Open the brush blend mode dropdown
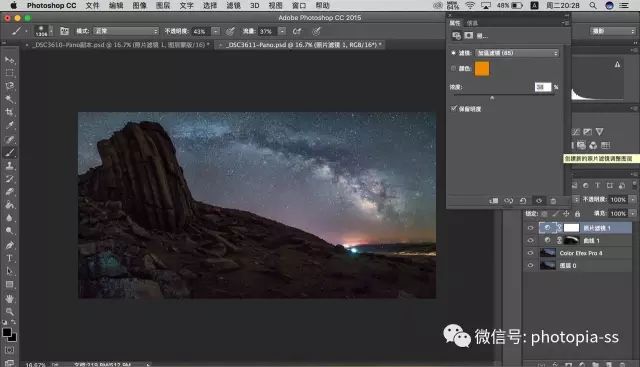The image size is (640, 367). (x=125, y=31)
